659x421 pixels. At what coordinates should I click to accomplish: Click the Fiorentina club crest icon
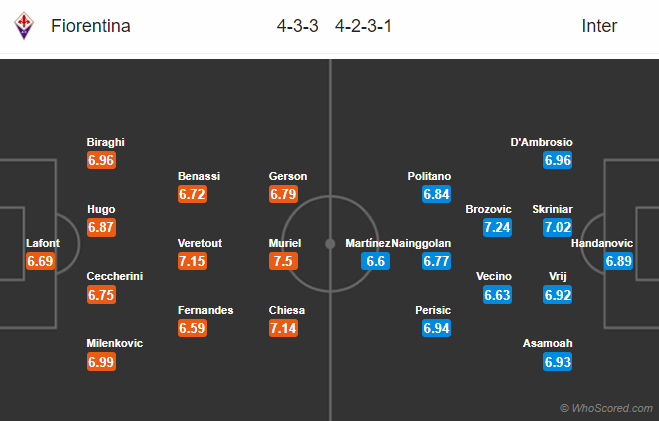(x=23, y=26)
